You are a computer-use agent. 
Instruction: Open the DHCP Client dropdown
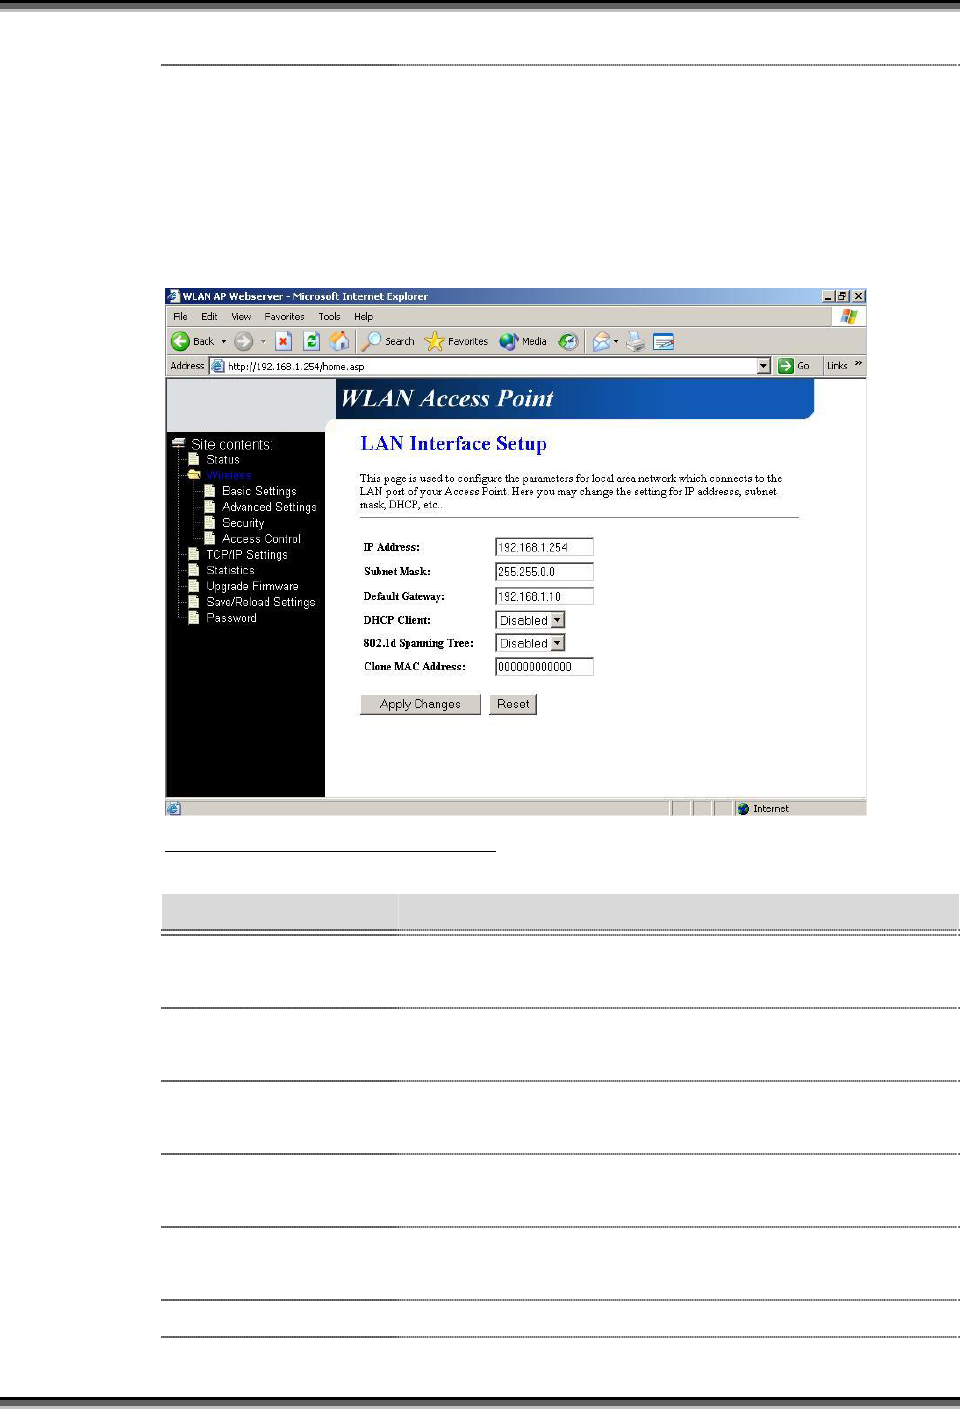[x=531, y=620]
